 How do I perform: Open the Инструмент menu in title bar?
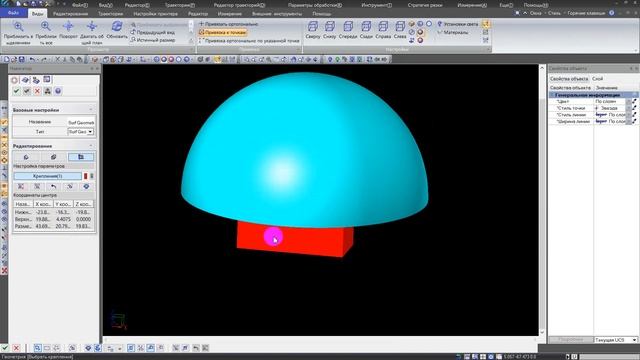tap(376, 5)
